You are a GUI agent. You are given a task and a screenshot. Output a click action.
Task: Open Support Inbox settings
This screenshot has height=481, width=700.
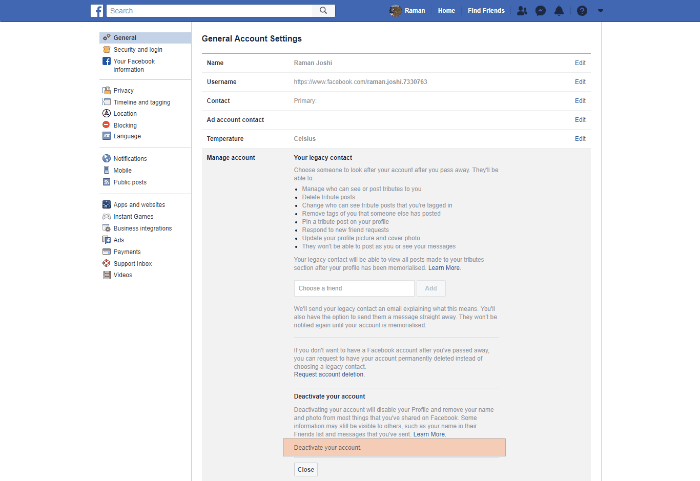pos(133,264)
